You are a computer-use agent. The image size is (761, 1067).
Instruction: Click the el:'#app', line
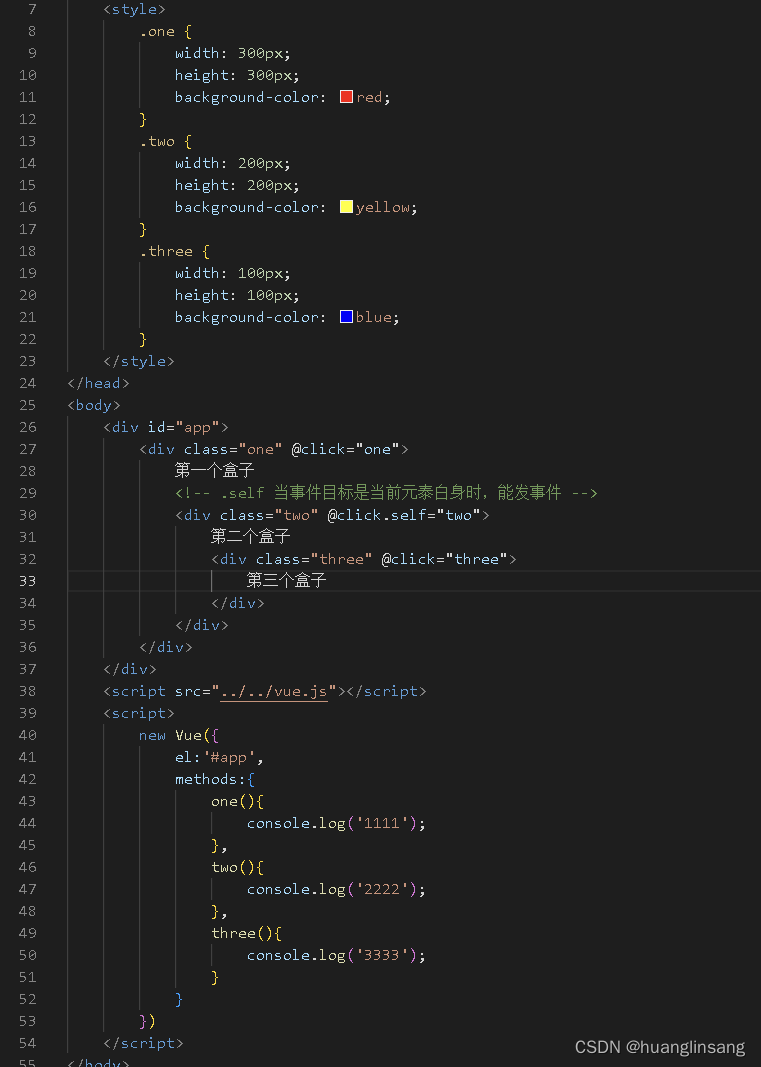(x=219, y=757)
